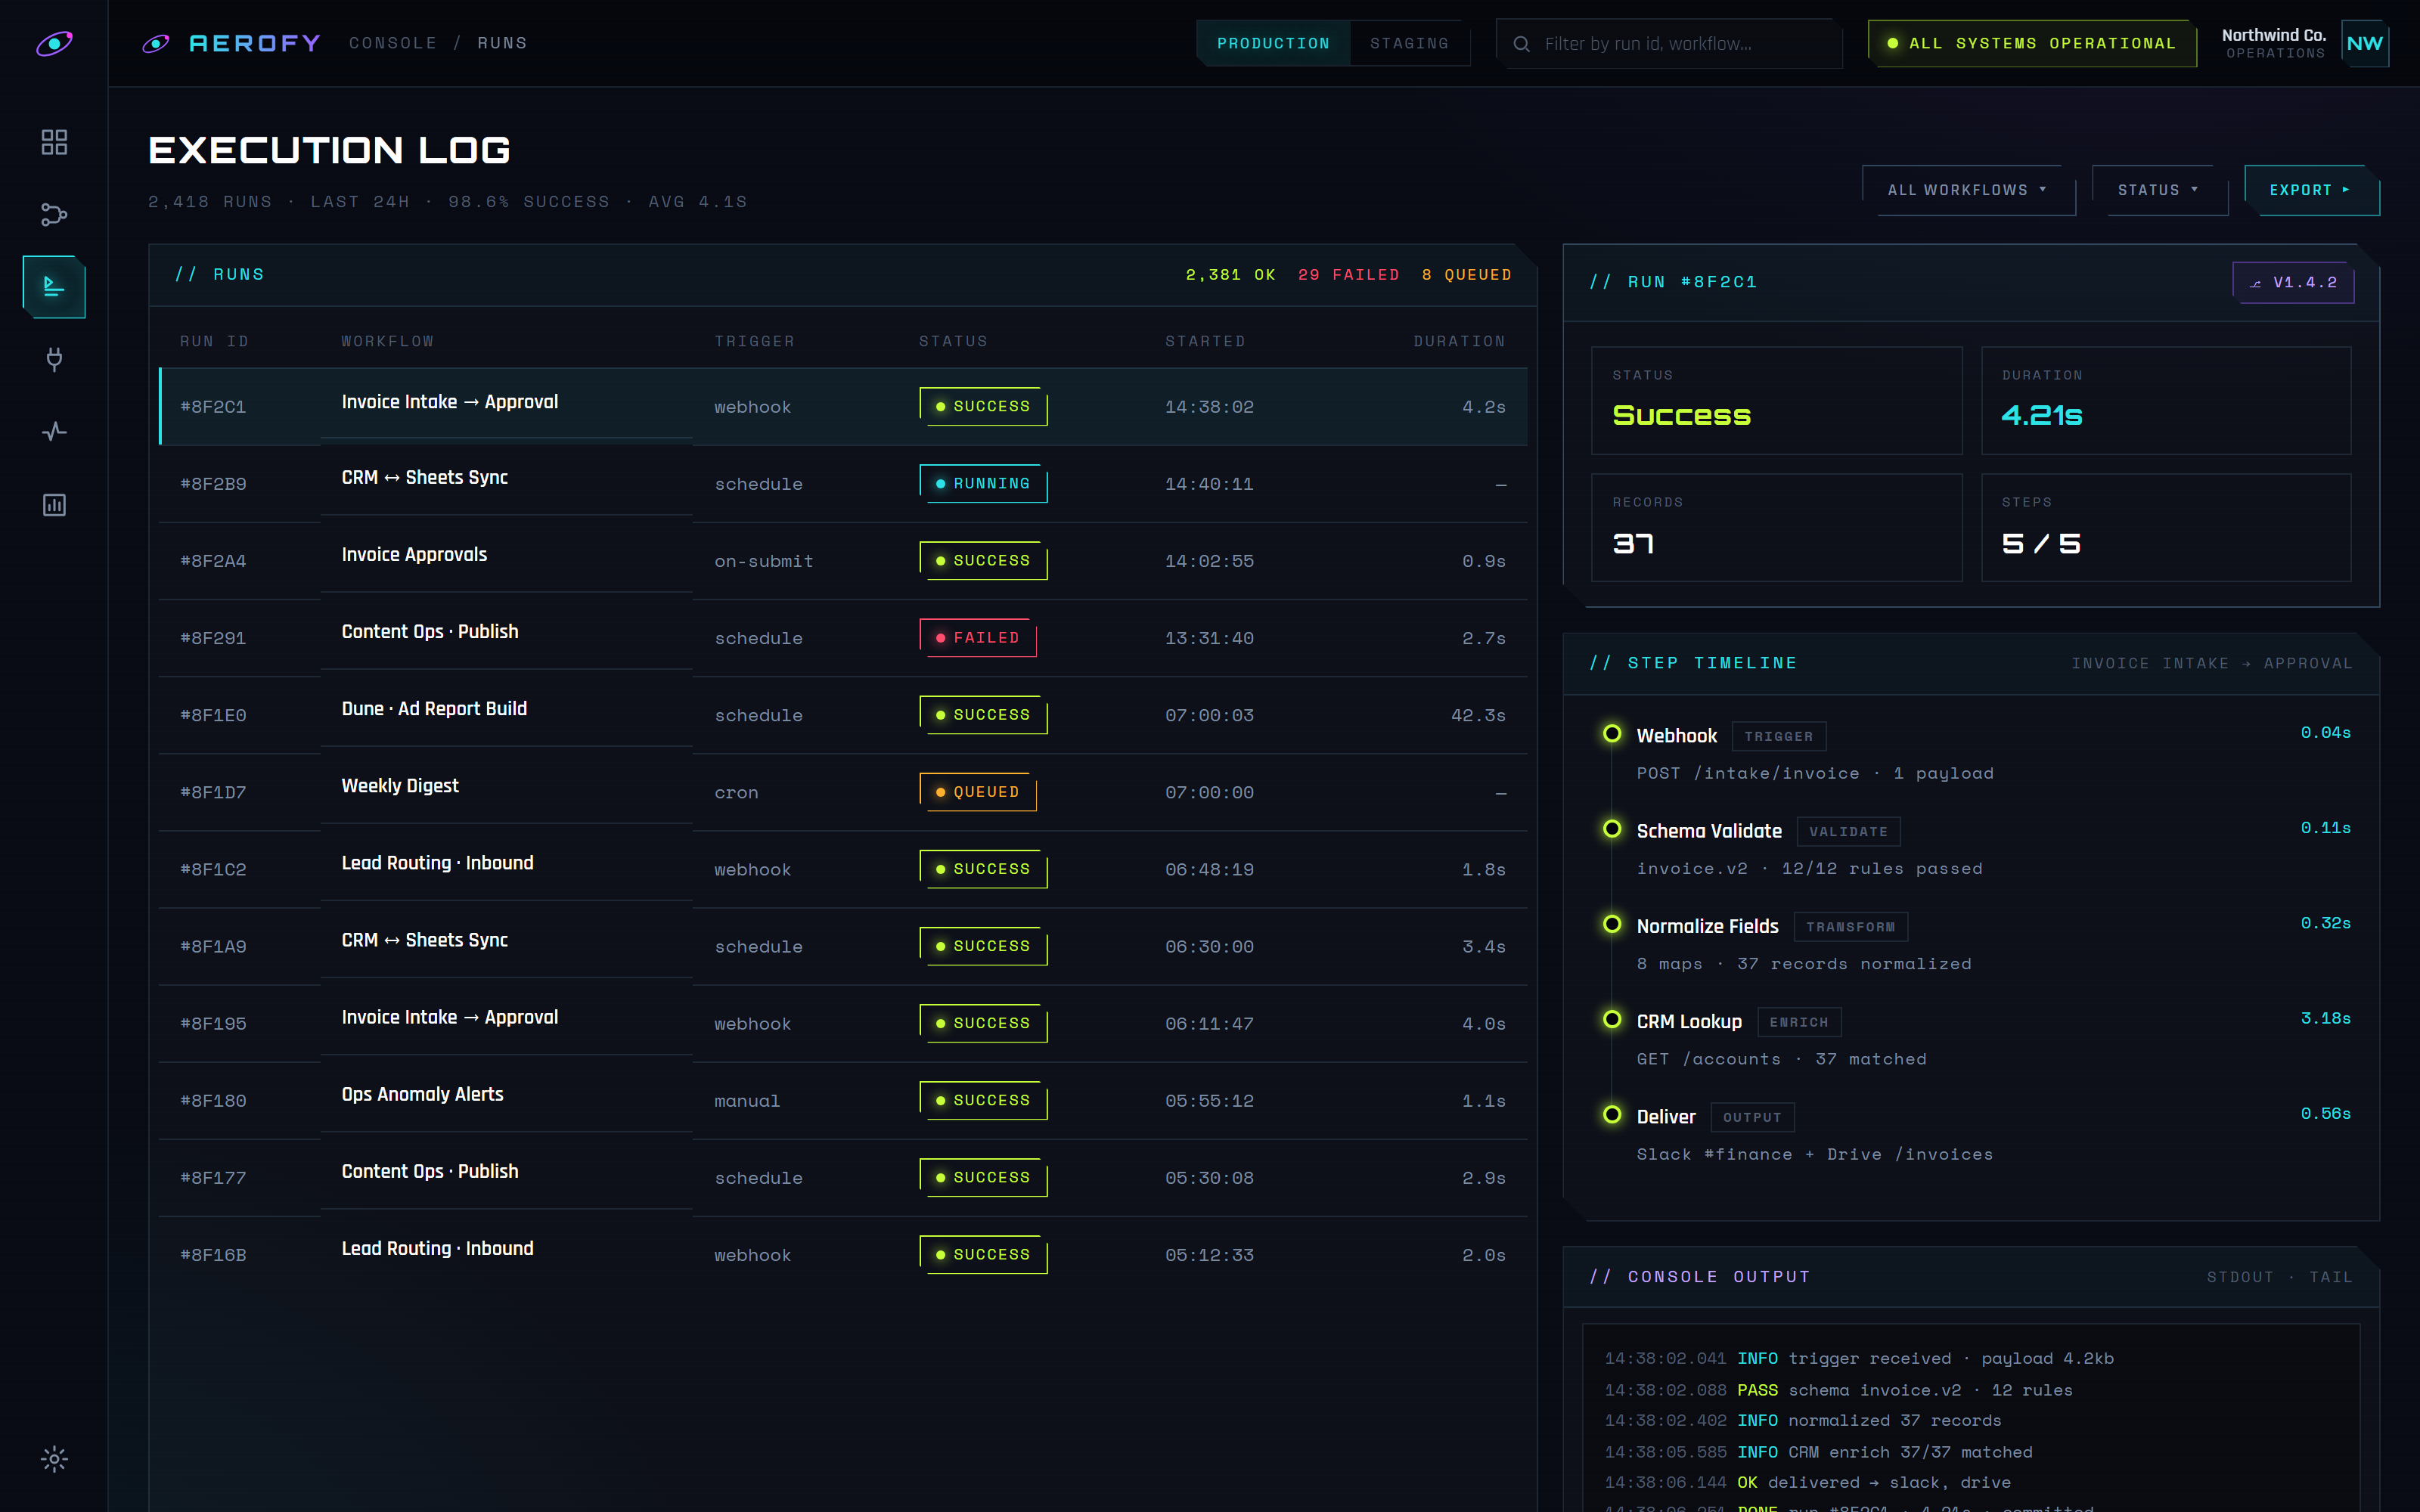
Task: Click the Schema Validate step marker
Action: pyautogui.click(x=1612, y=828)
